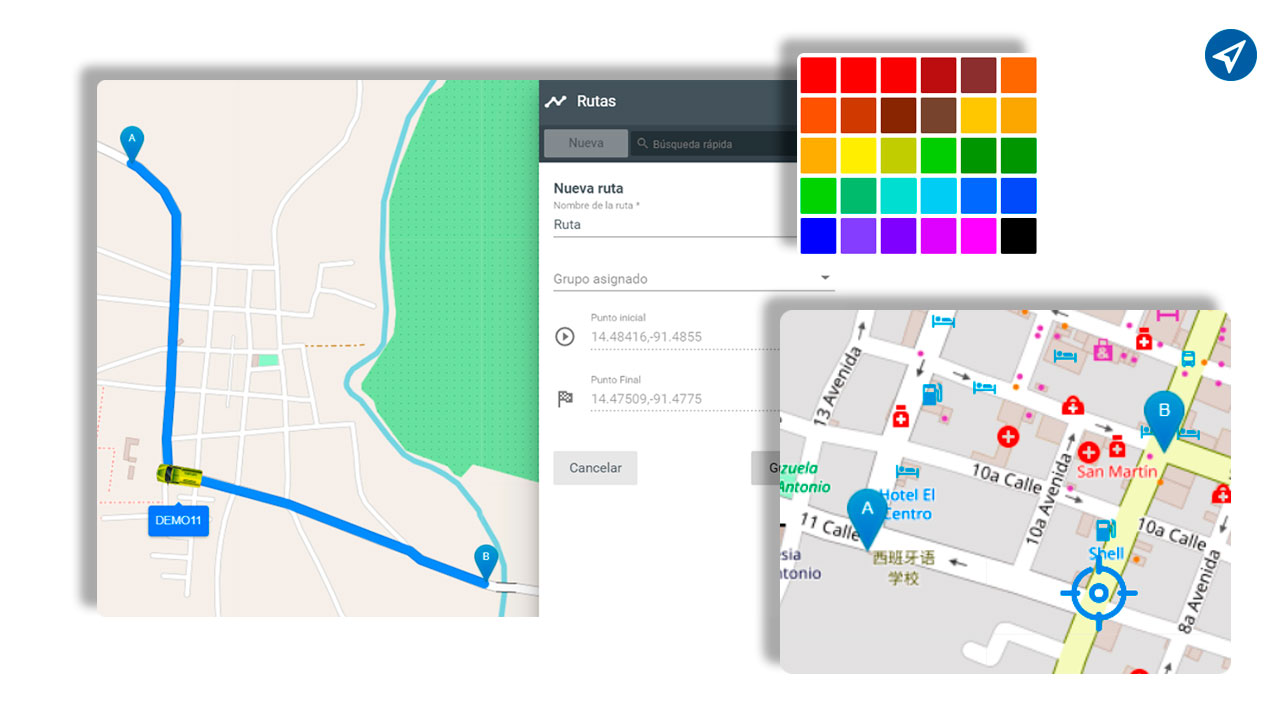Click the Punto inicial play circle icon

click(565, 336)
